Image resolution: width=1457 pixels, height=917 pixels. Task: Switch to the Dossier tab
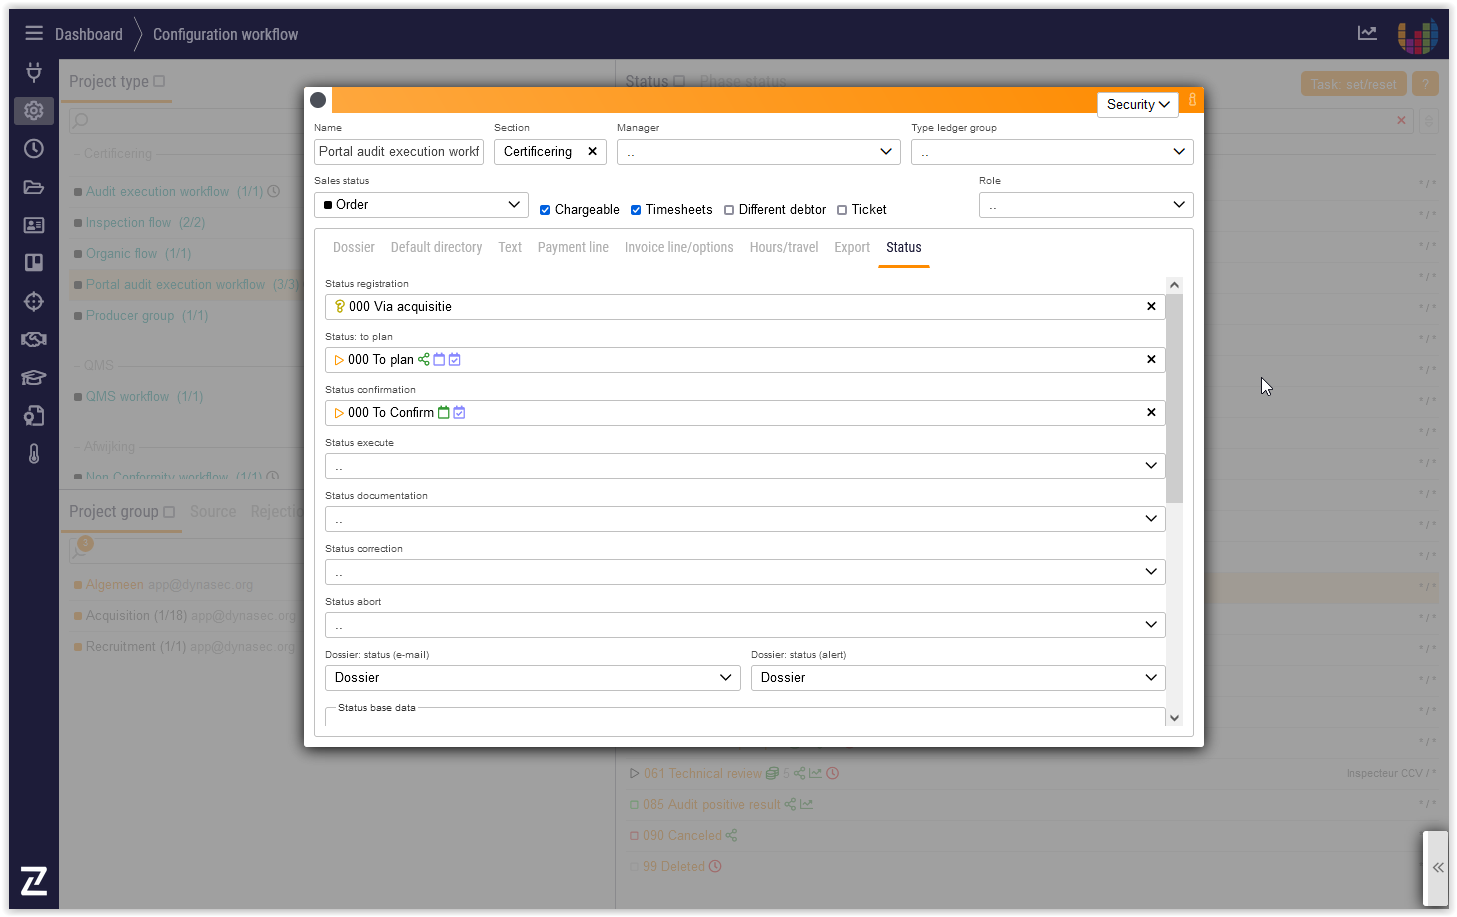pyautogui.click(x=353, y=247)
